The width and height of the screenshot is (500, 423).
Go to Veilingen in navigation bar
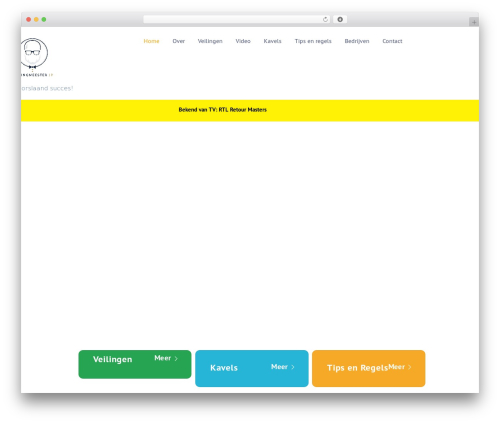[x=210, y=41]
